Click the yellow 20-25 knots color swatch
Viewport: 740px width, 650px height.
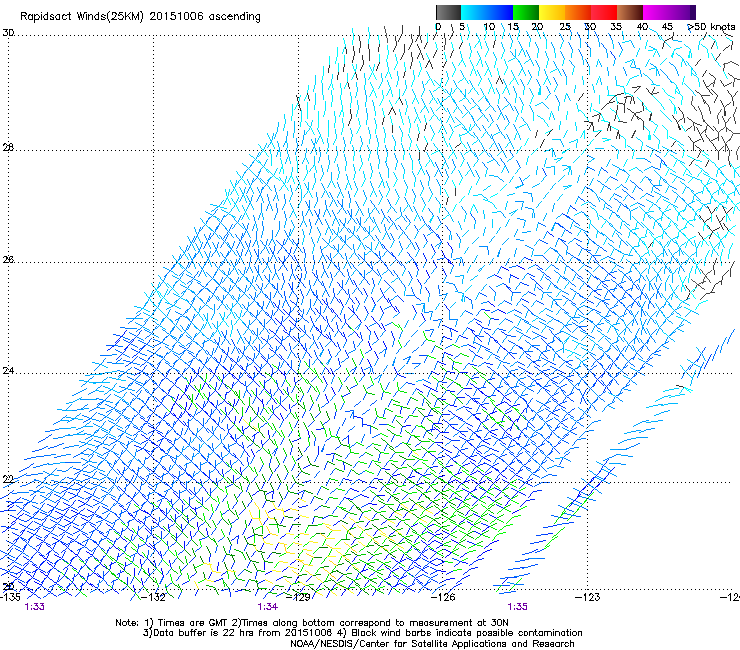pos(552,12)
